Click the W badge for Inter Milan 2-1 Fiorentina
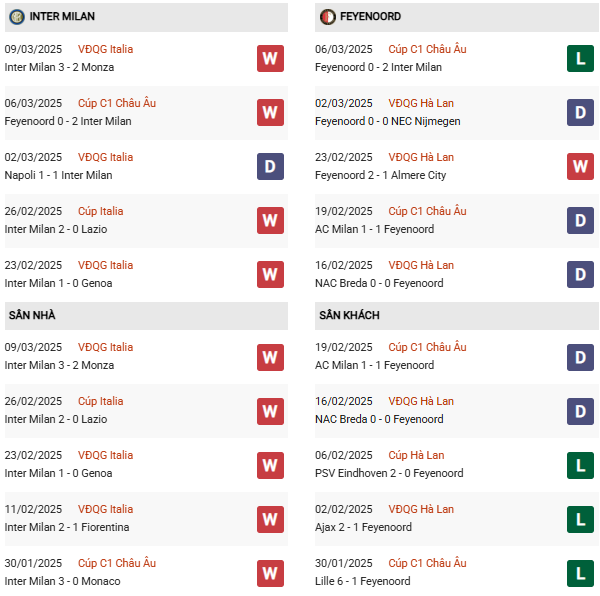Viewport: 600px width, 596px height. pos(270,518)
